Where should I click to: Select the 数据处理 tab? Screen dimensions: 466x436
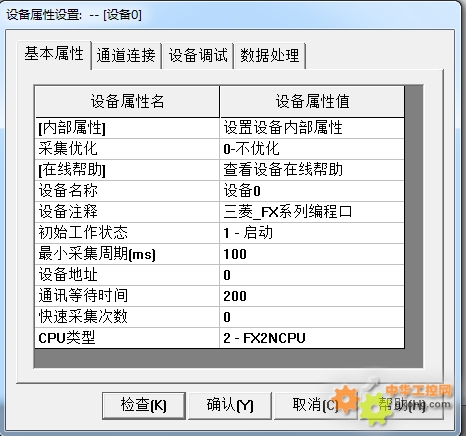pos(270,56)
